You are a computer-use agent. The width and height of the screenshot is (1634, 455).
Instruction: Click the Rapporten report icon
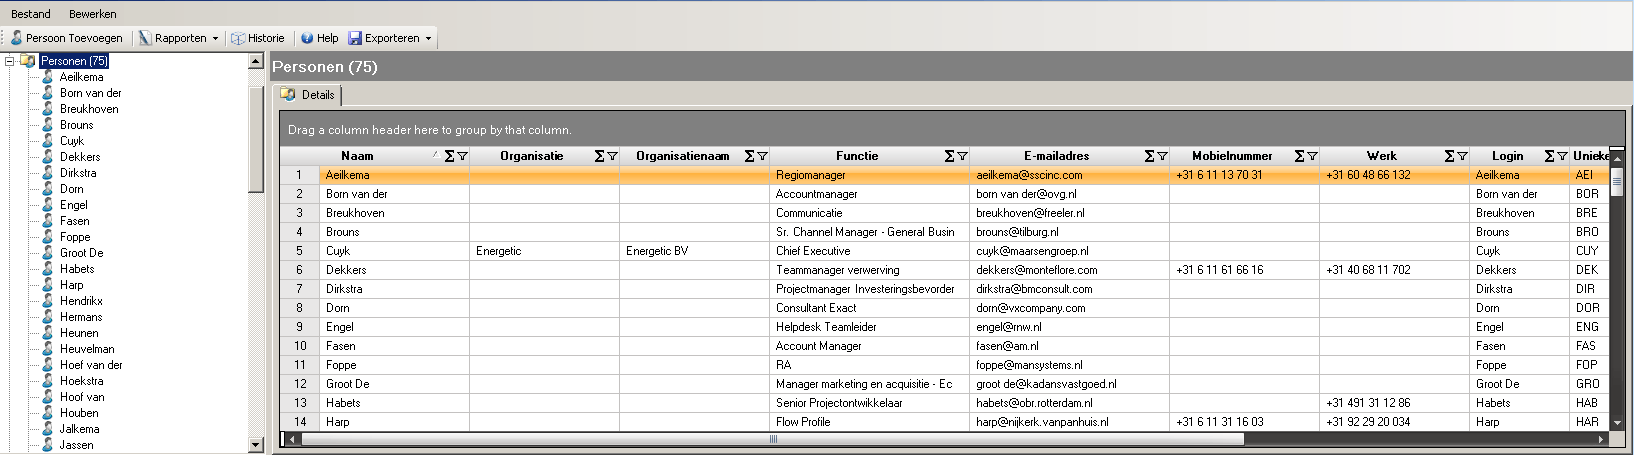pos(145,38)
